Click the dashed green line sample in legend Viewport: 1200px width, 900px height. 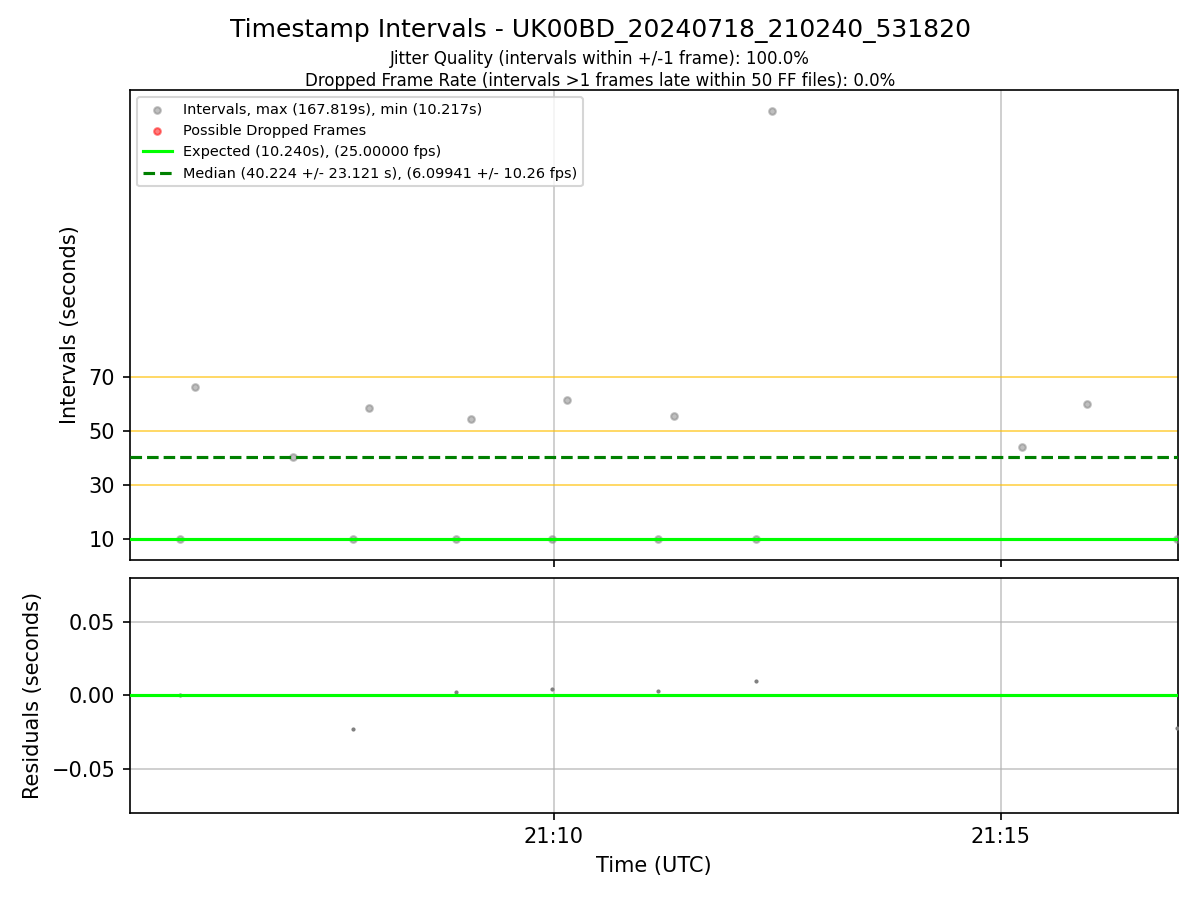[157, 173]
